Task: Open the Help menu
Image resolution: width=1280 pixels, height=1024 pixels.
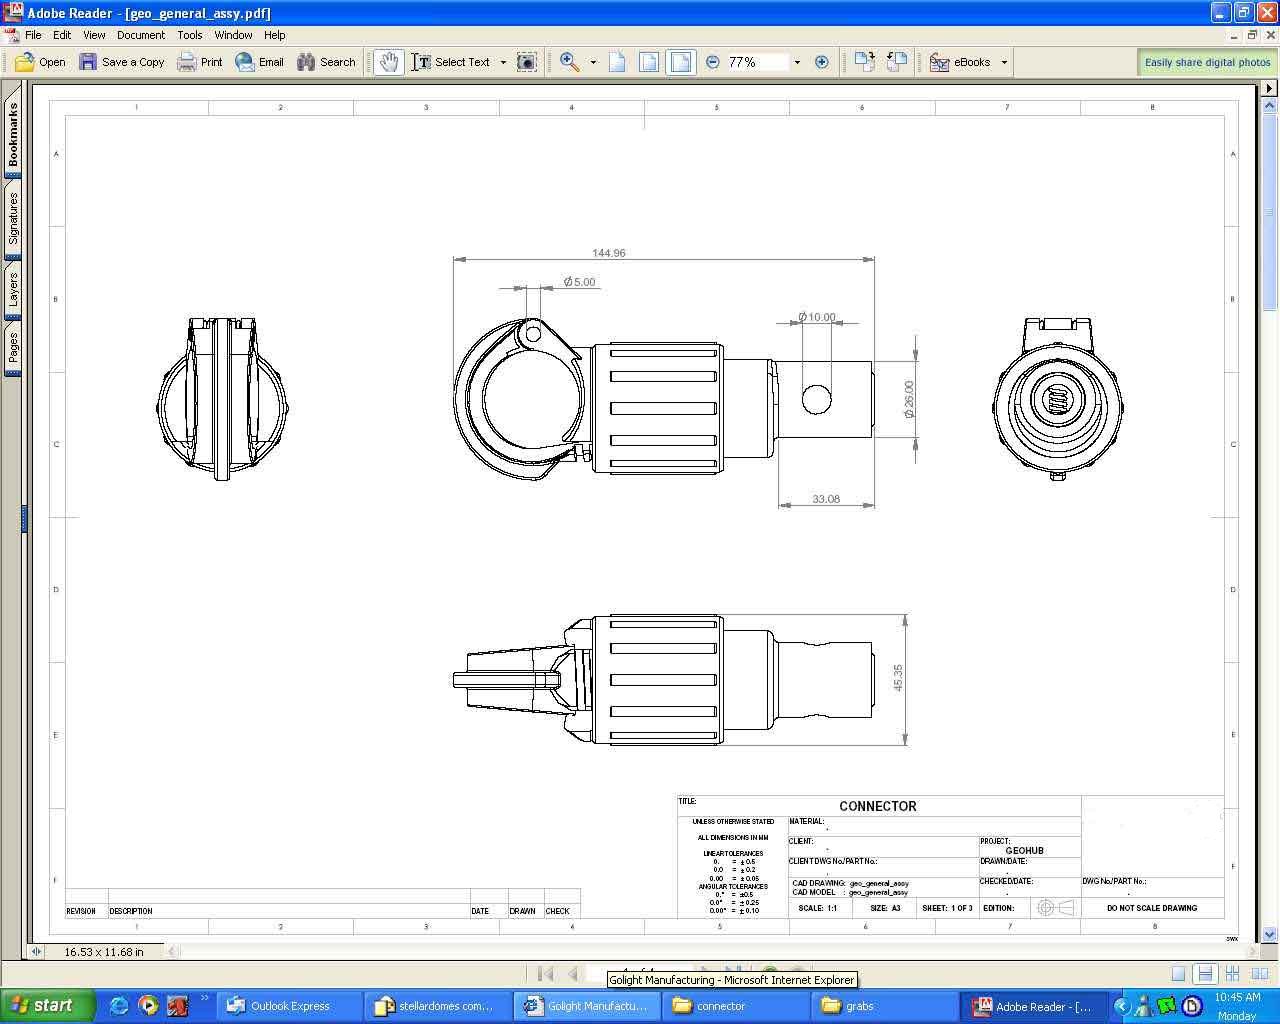Action: tap(275, 35)
